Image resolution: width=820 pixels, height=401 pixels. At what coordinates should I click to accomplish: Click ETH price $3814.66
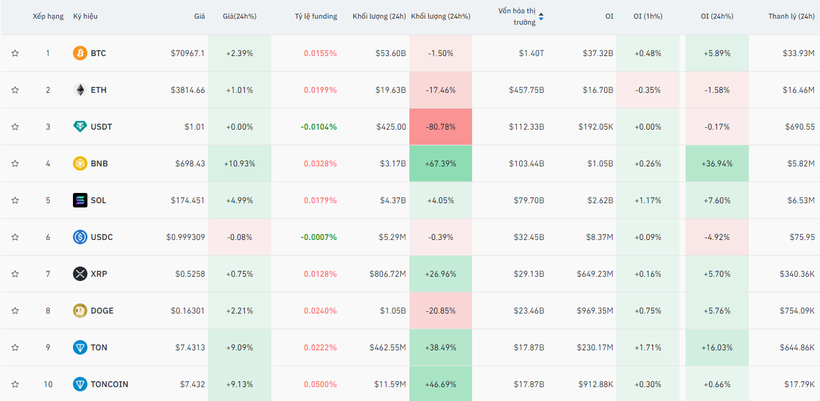(x=188, y=90)
